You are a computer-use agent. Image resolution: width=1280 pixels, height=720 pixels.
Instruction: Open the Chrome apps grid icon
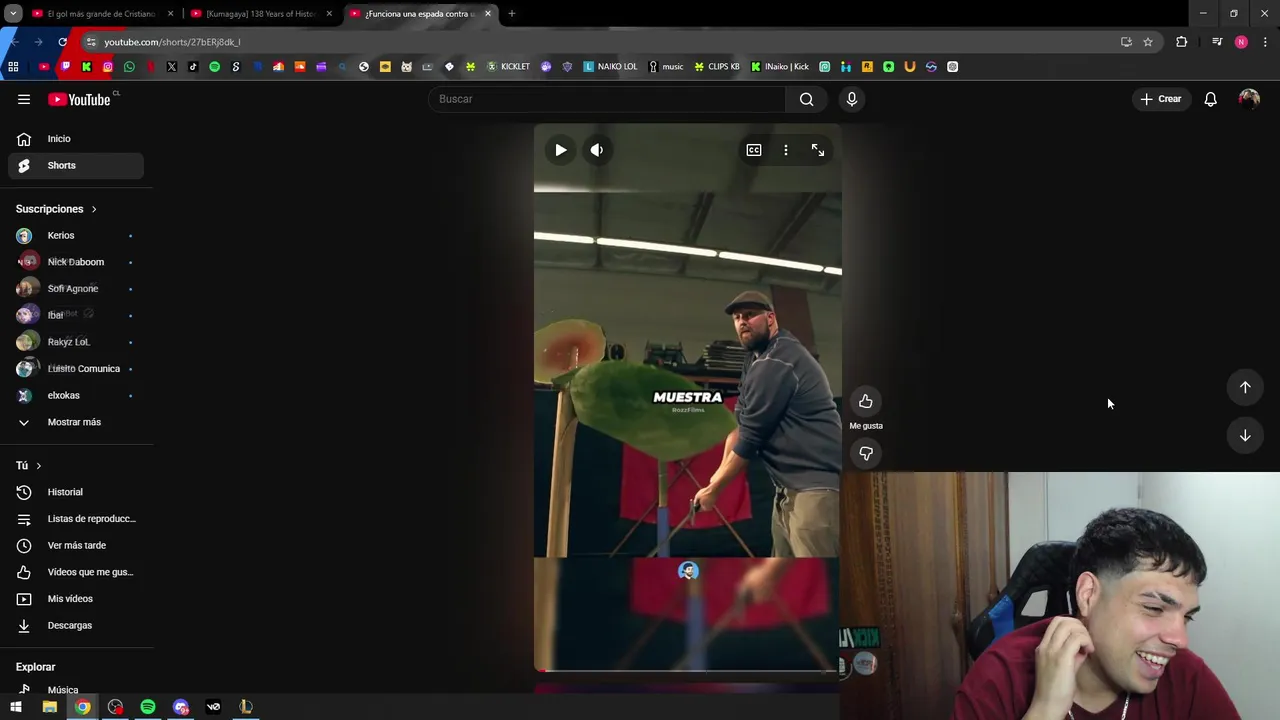[x=13, y=67]
